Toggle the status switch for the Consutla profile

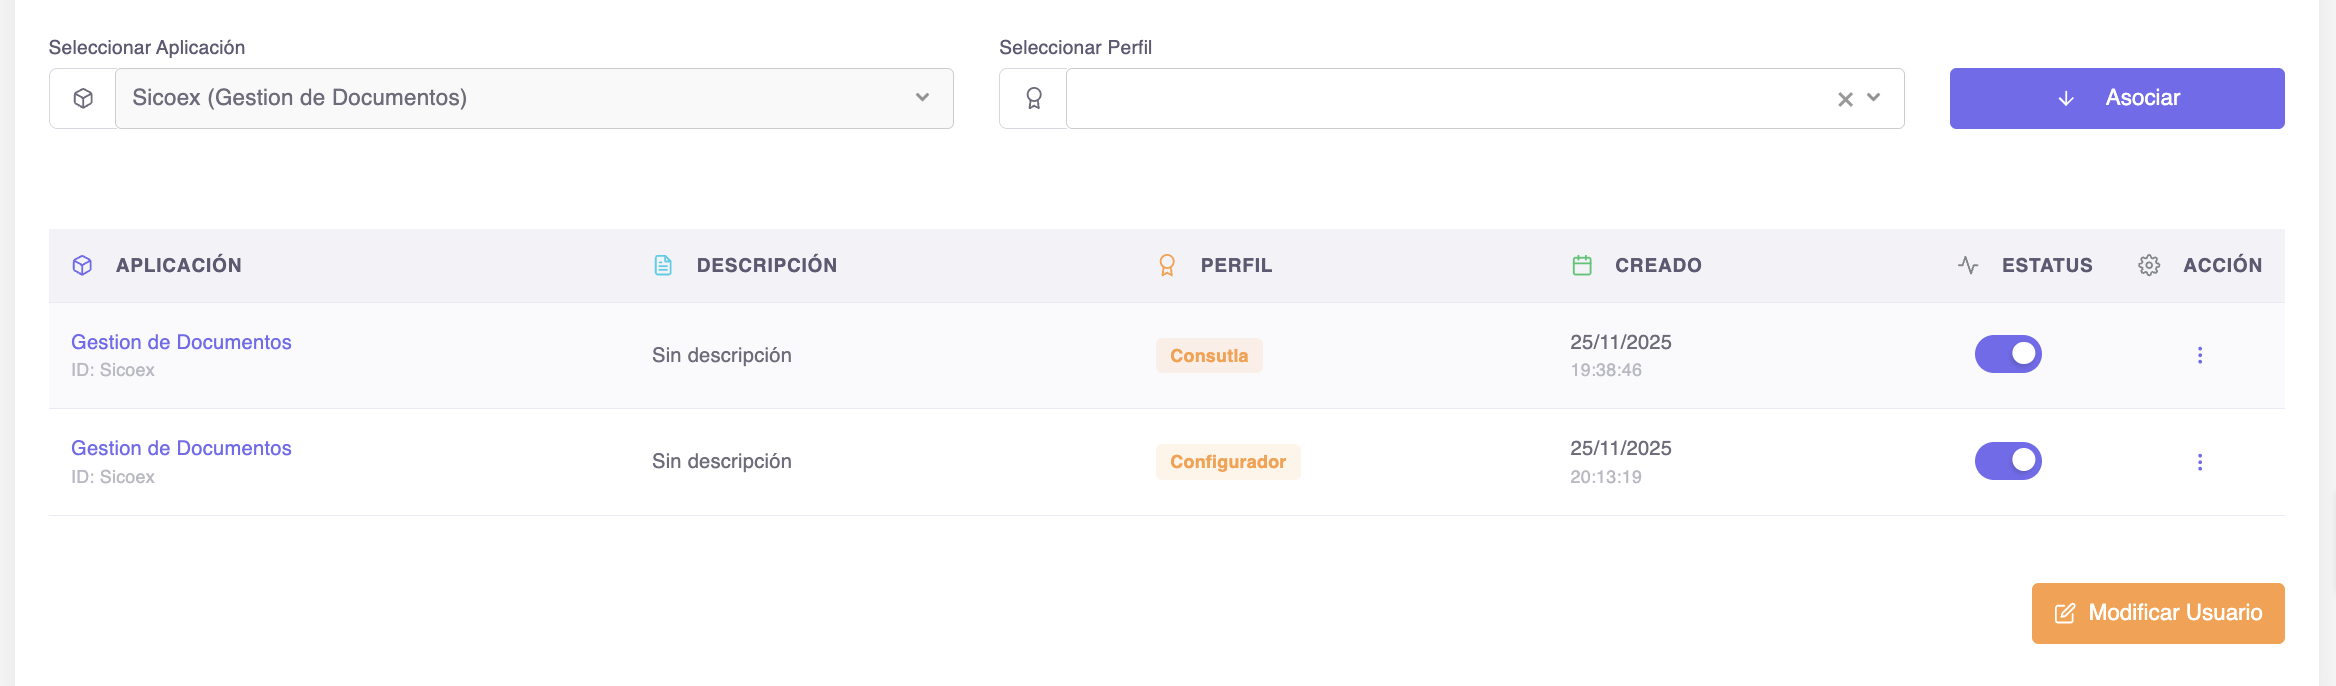tap(2008, 354)
